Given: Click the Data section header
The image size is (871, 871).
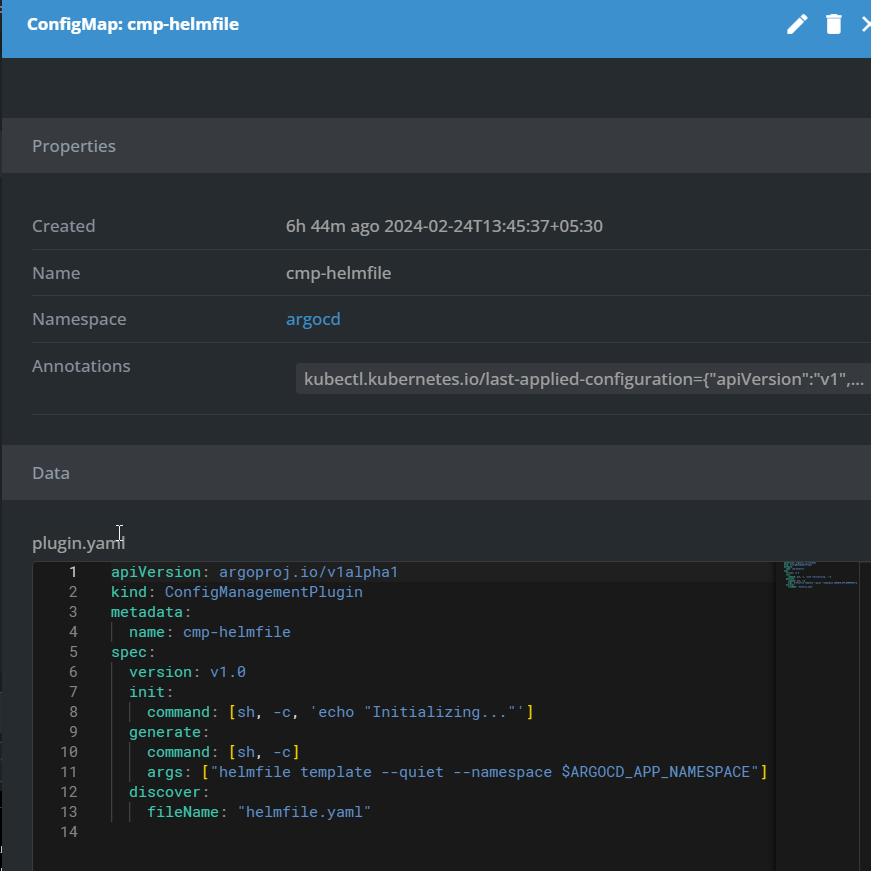Looking at the screenshot, I should pos(51,472).
